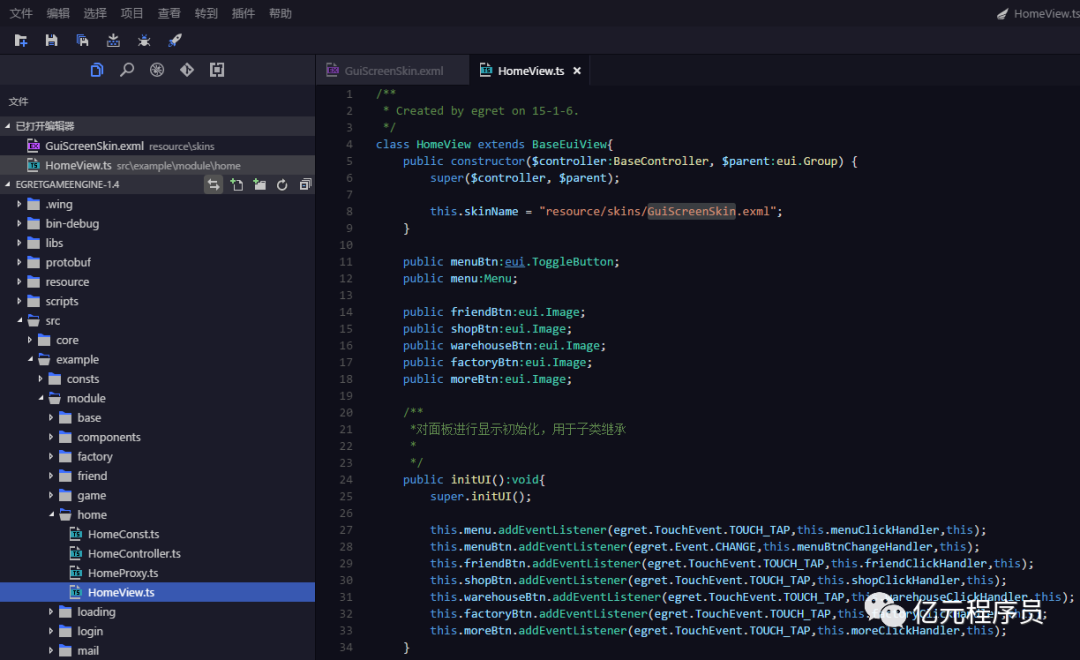Click highlighted GuiScreenSkin text in code

point(691,212)
